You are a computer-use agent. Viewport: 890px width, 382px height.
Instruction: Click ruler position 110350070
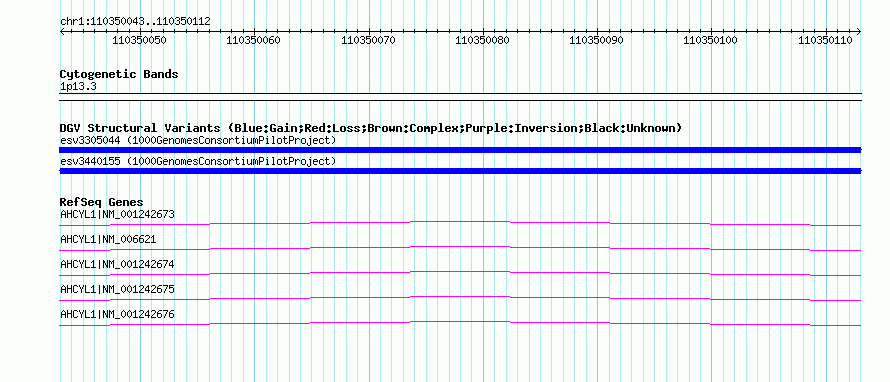(x=368, y=40)
